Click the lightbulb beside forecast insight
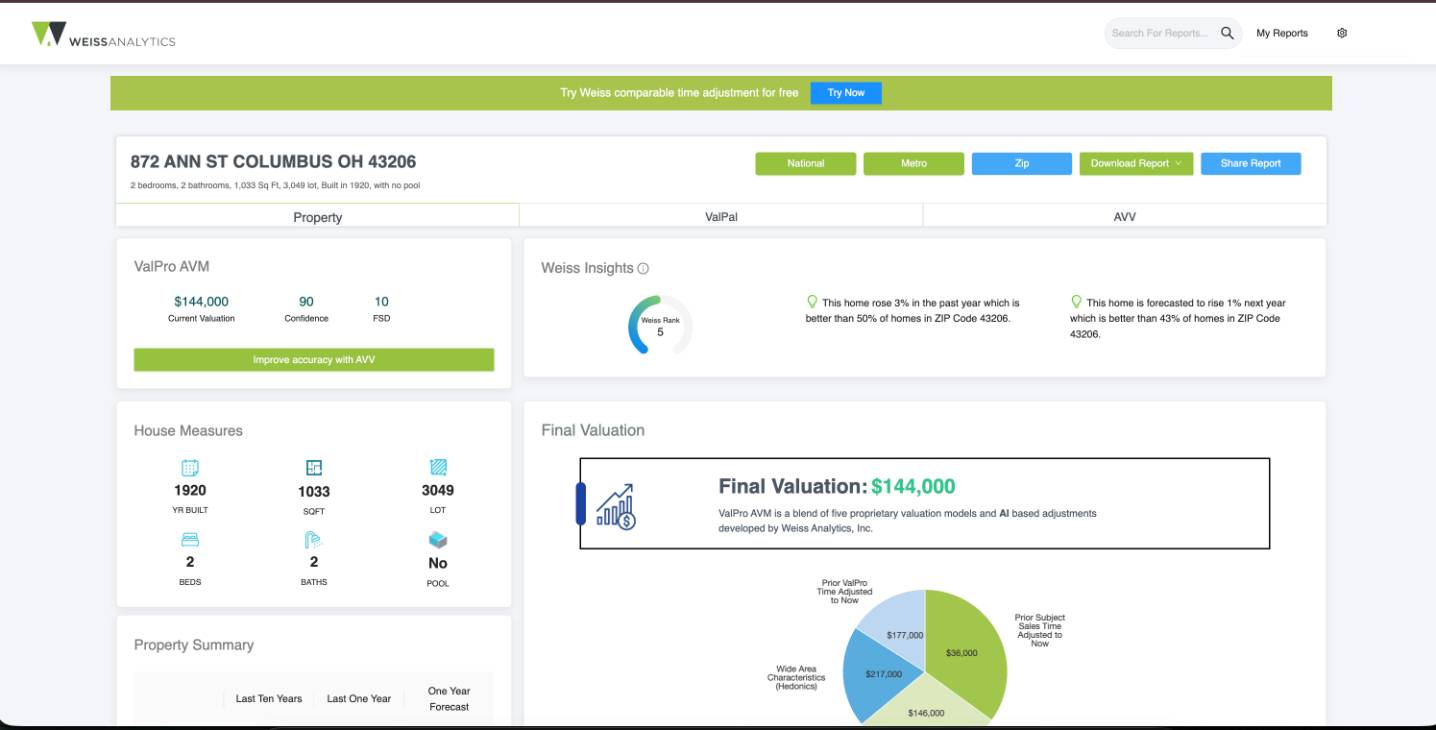The image size is (1436, 730). 1076,302
